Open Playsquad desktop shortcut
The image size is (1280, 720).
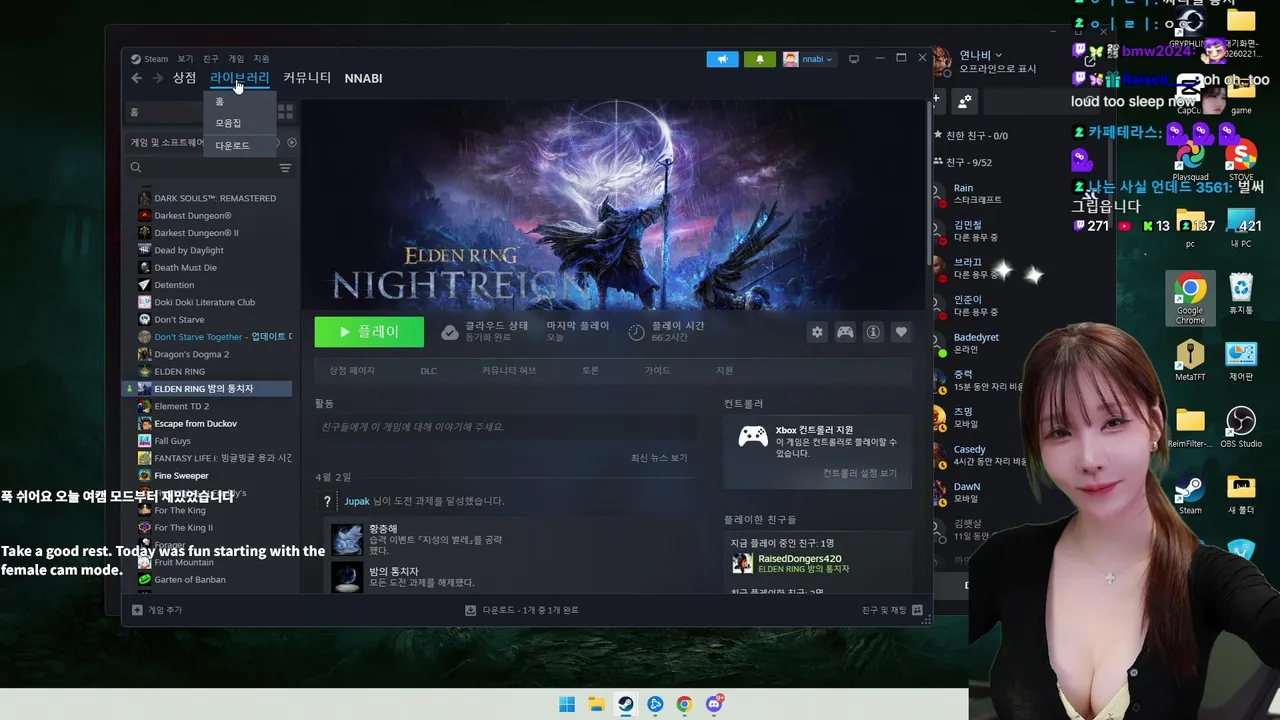[1190, 161]
